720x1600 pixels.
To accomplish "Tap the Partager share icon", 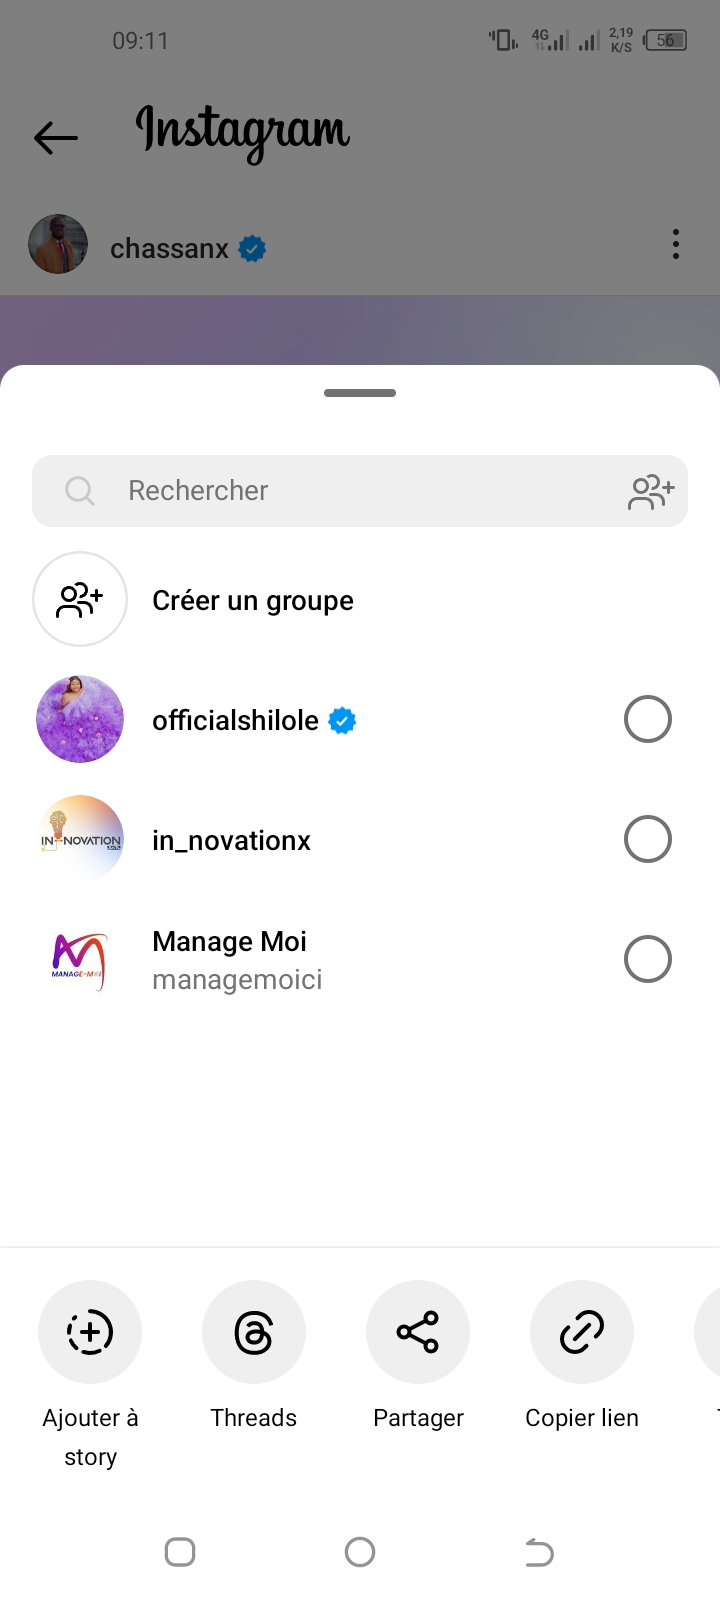I will click(418, 1332).
